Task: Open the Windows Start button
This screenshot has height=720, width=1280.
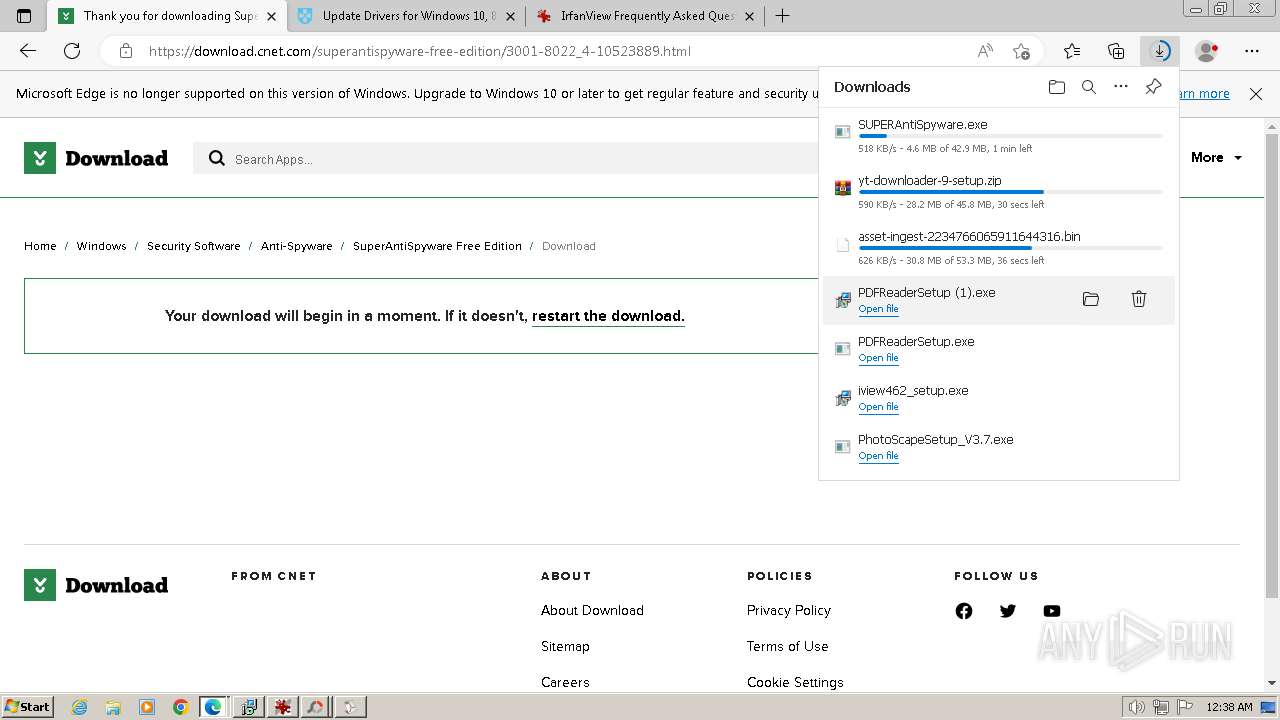Action: 27,707
